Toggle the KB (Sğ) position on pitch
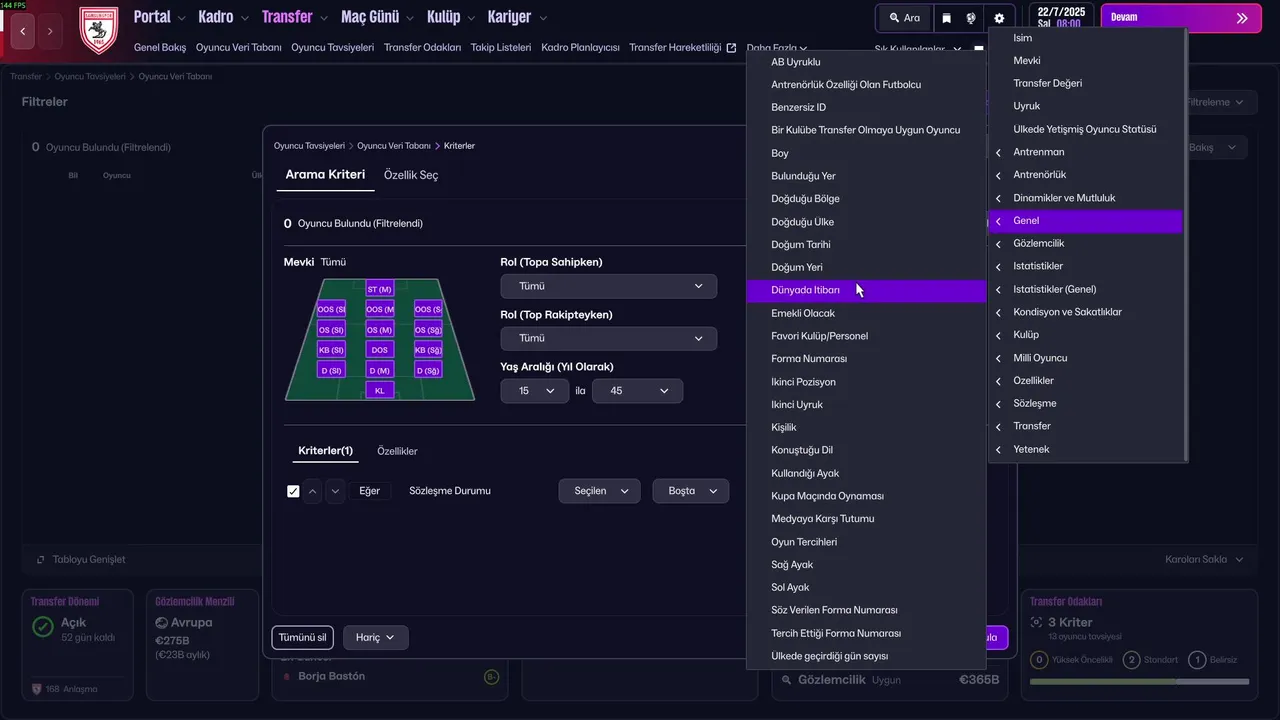Image resolution: width=1280 pixels, height=720 pixels. (428, 350)
